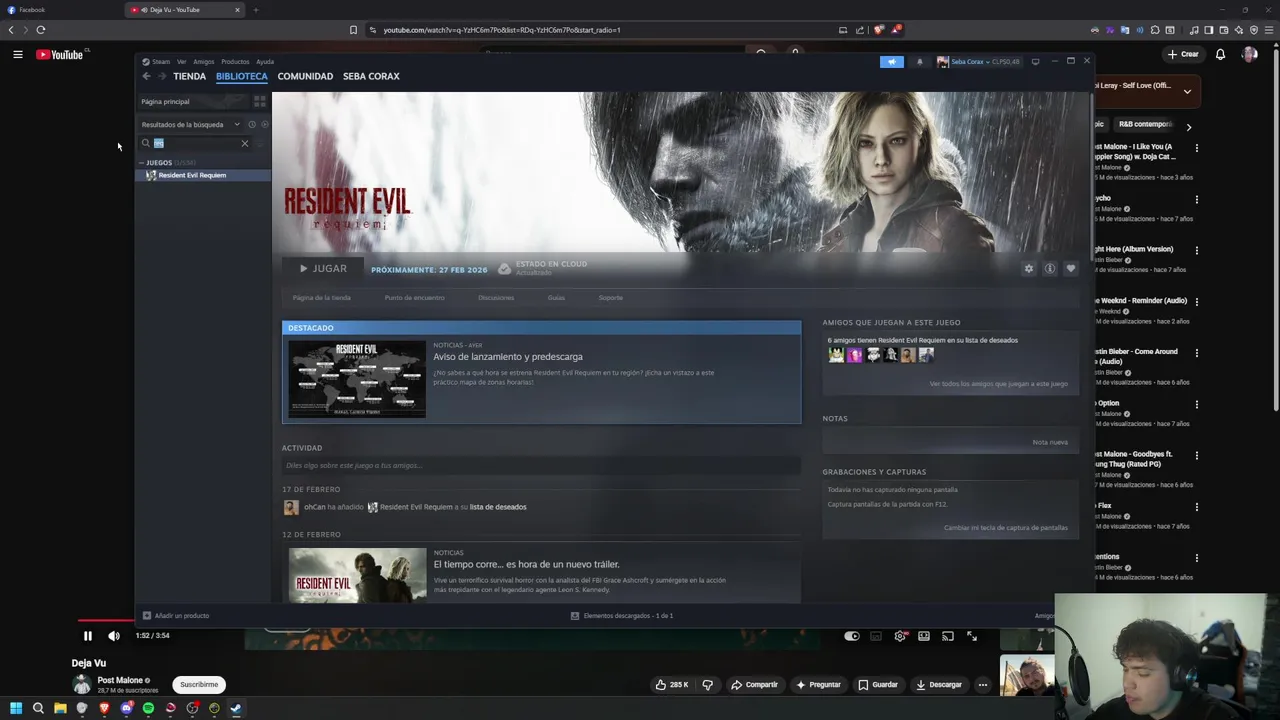Screen dimensions: 1280x720
Task: Open game information icon
Action: point(1050,268)
